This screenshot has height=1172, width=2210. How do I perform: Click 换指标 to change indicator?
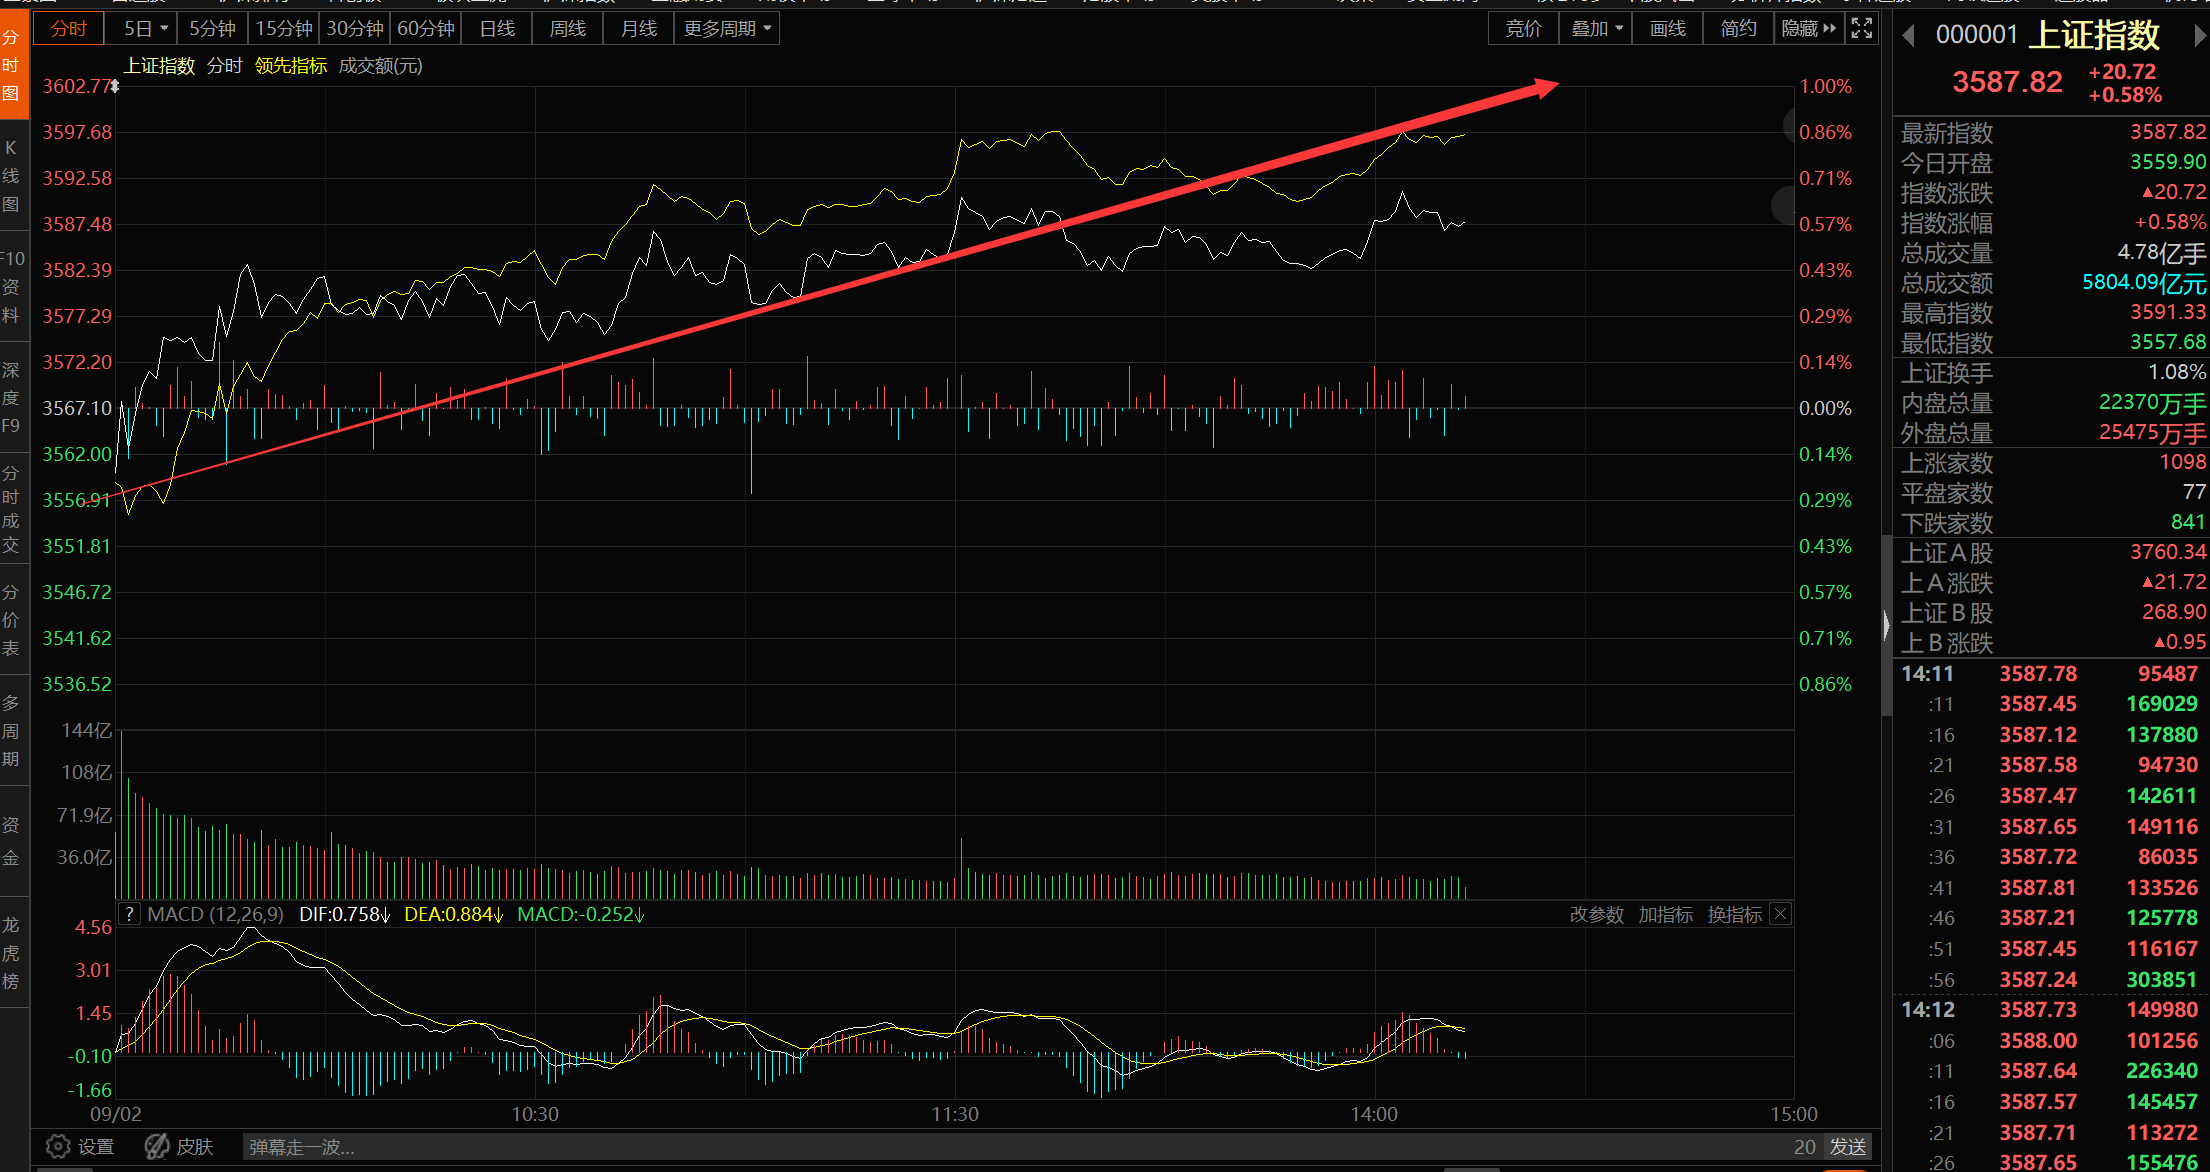1734,914
